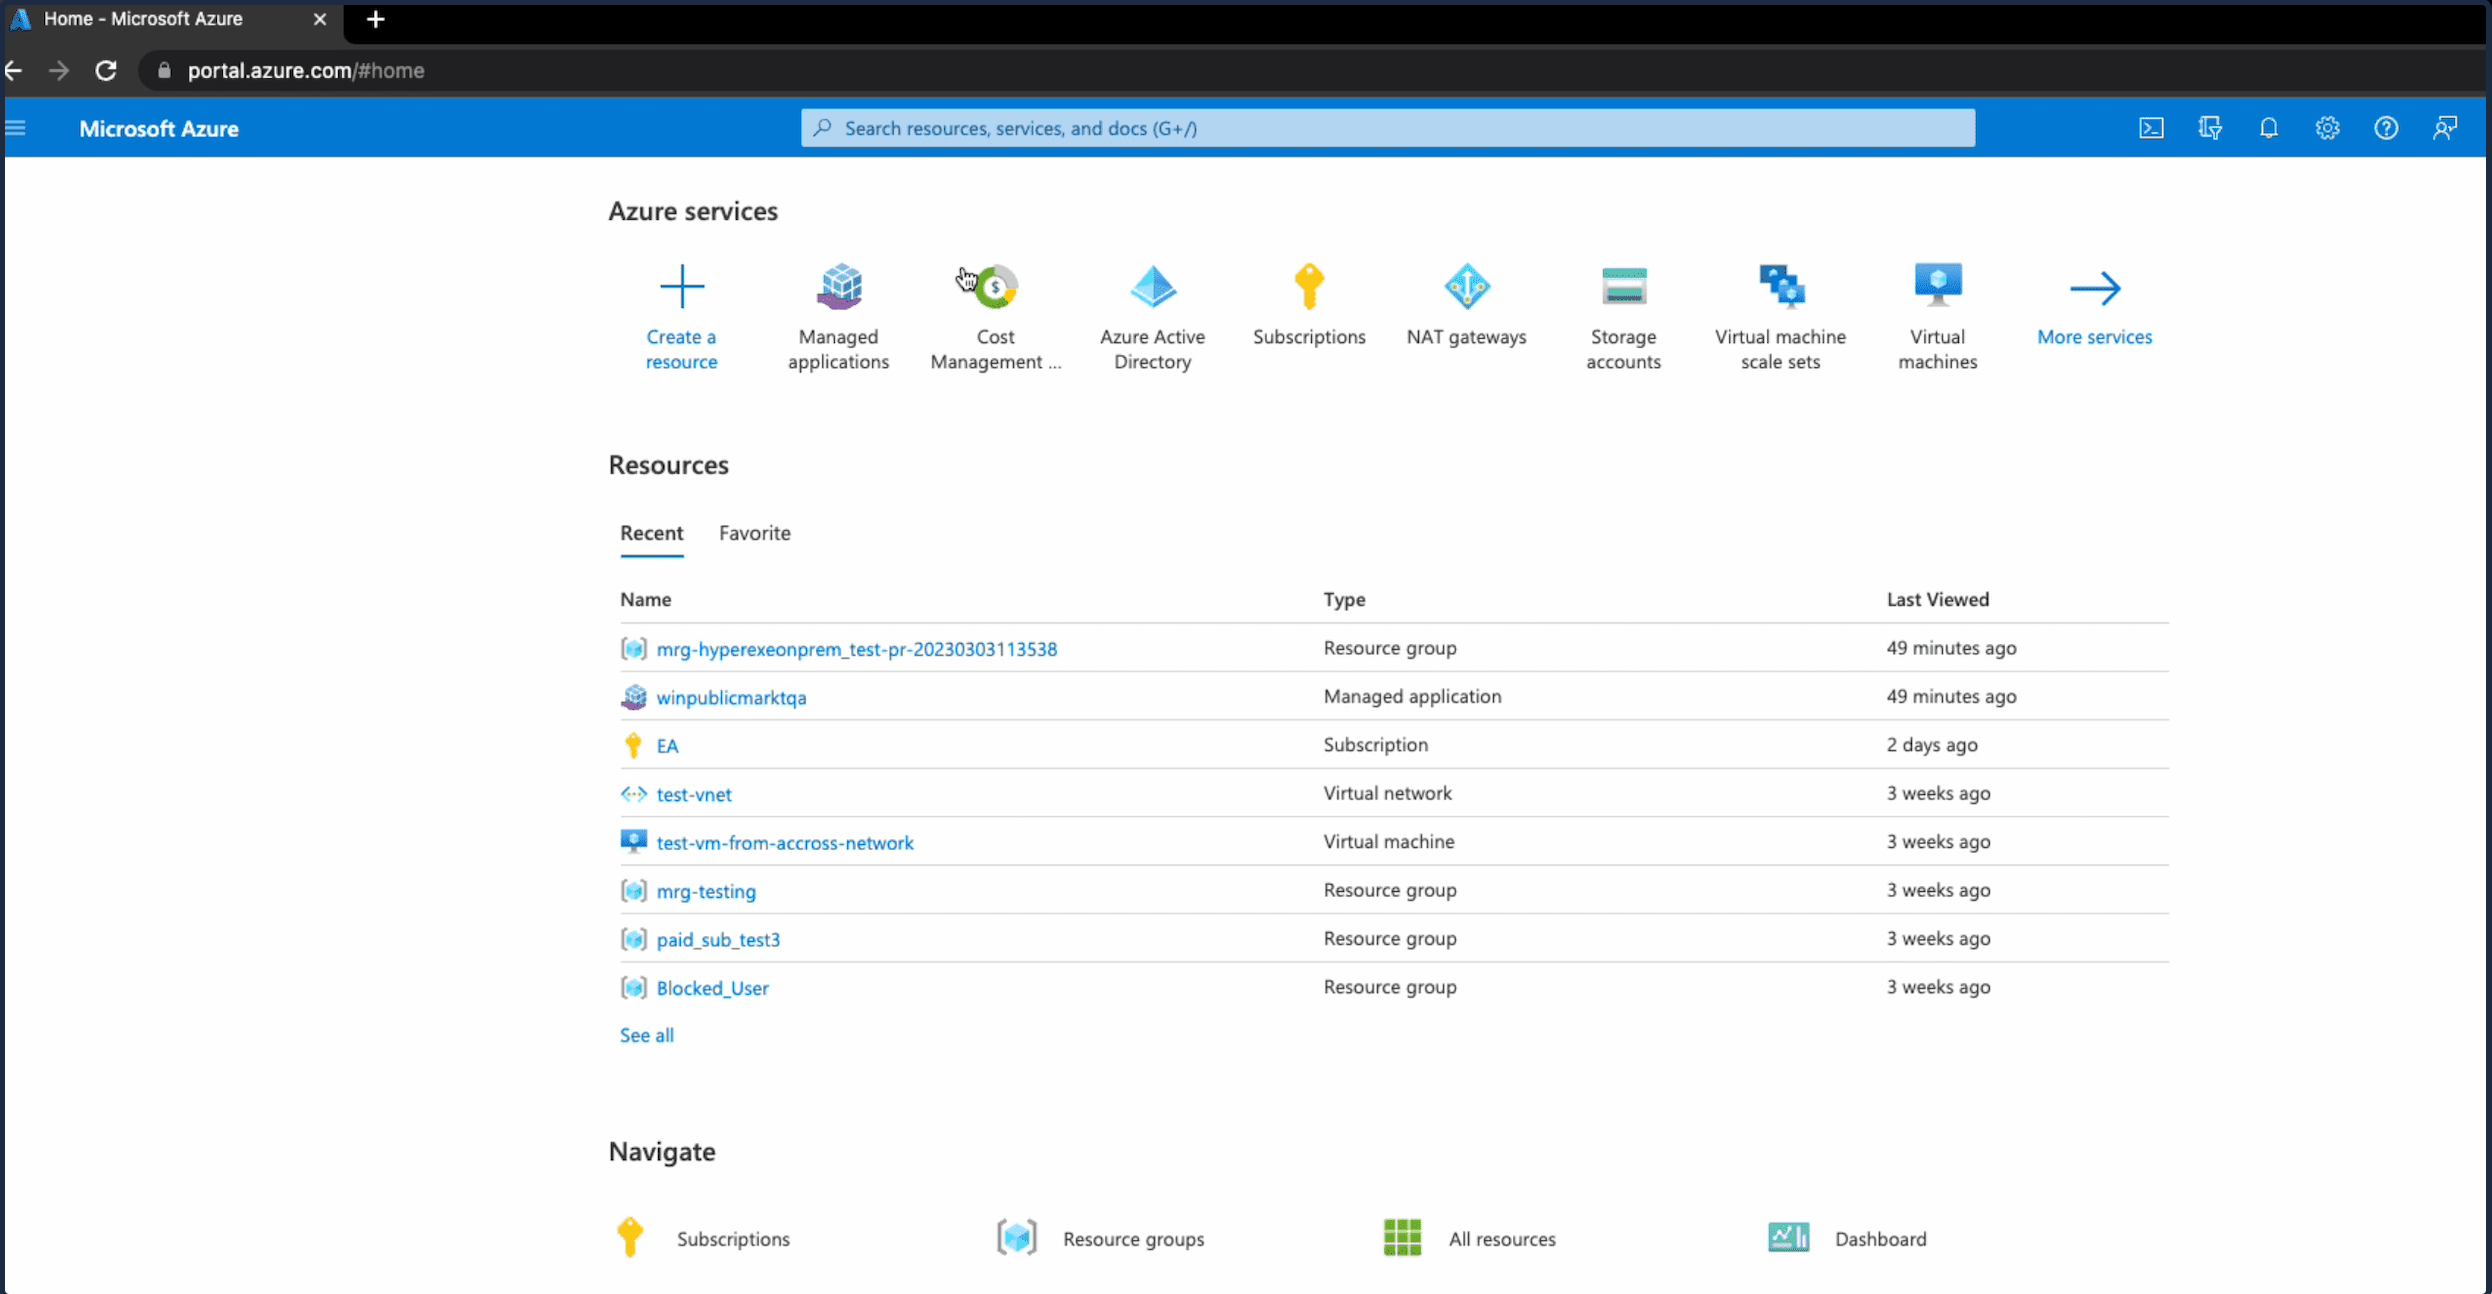Open Cost Management service icon
Screen dimensions: 2492x1294
pyautogui.click(x=995, y=288)
